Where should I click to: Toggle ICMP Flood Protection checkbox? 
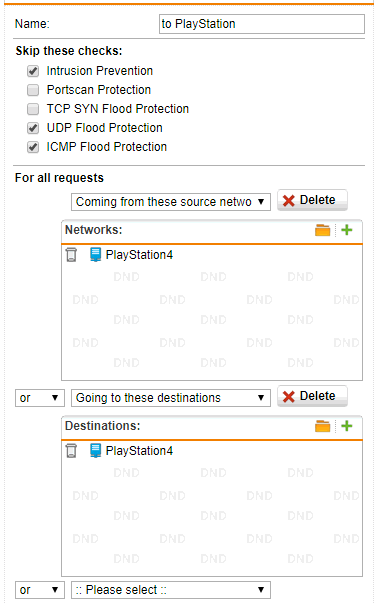(33, 147)
